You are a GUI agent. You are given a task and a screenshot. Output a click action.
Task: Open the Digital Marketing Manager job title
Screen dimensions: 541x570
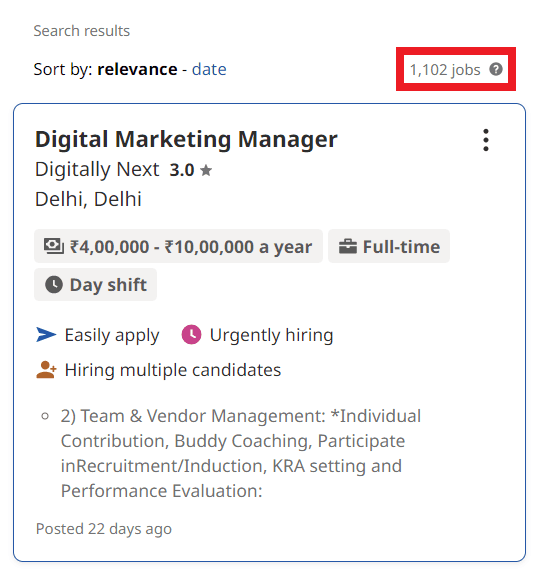tap(186, 139)
